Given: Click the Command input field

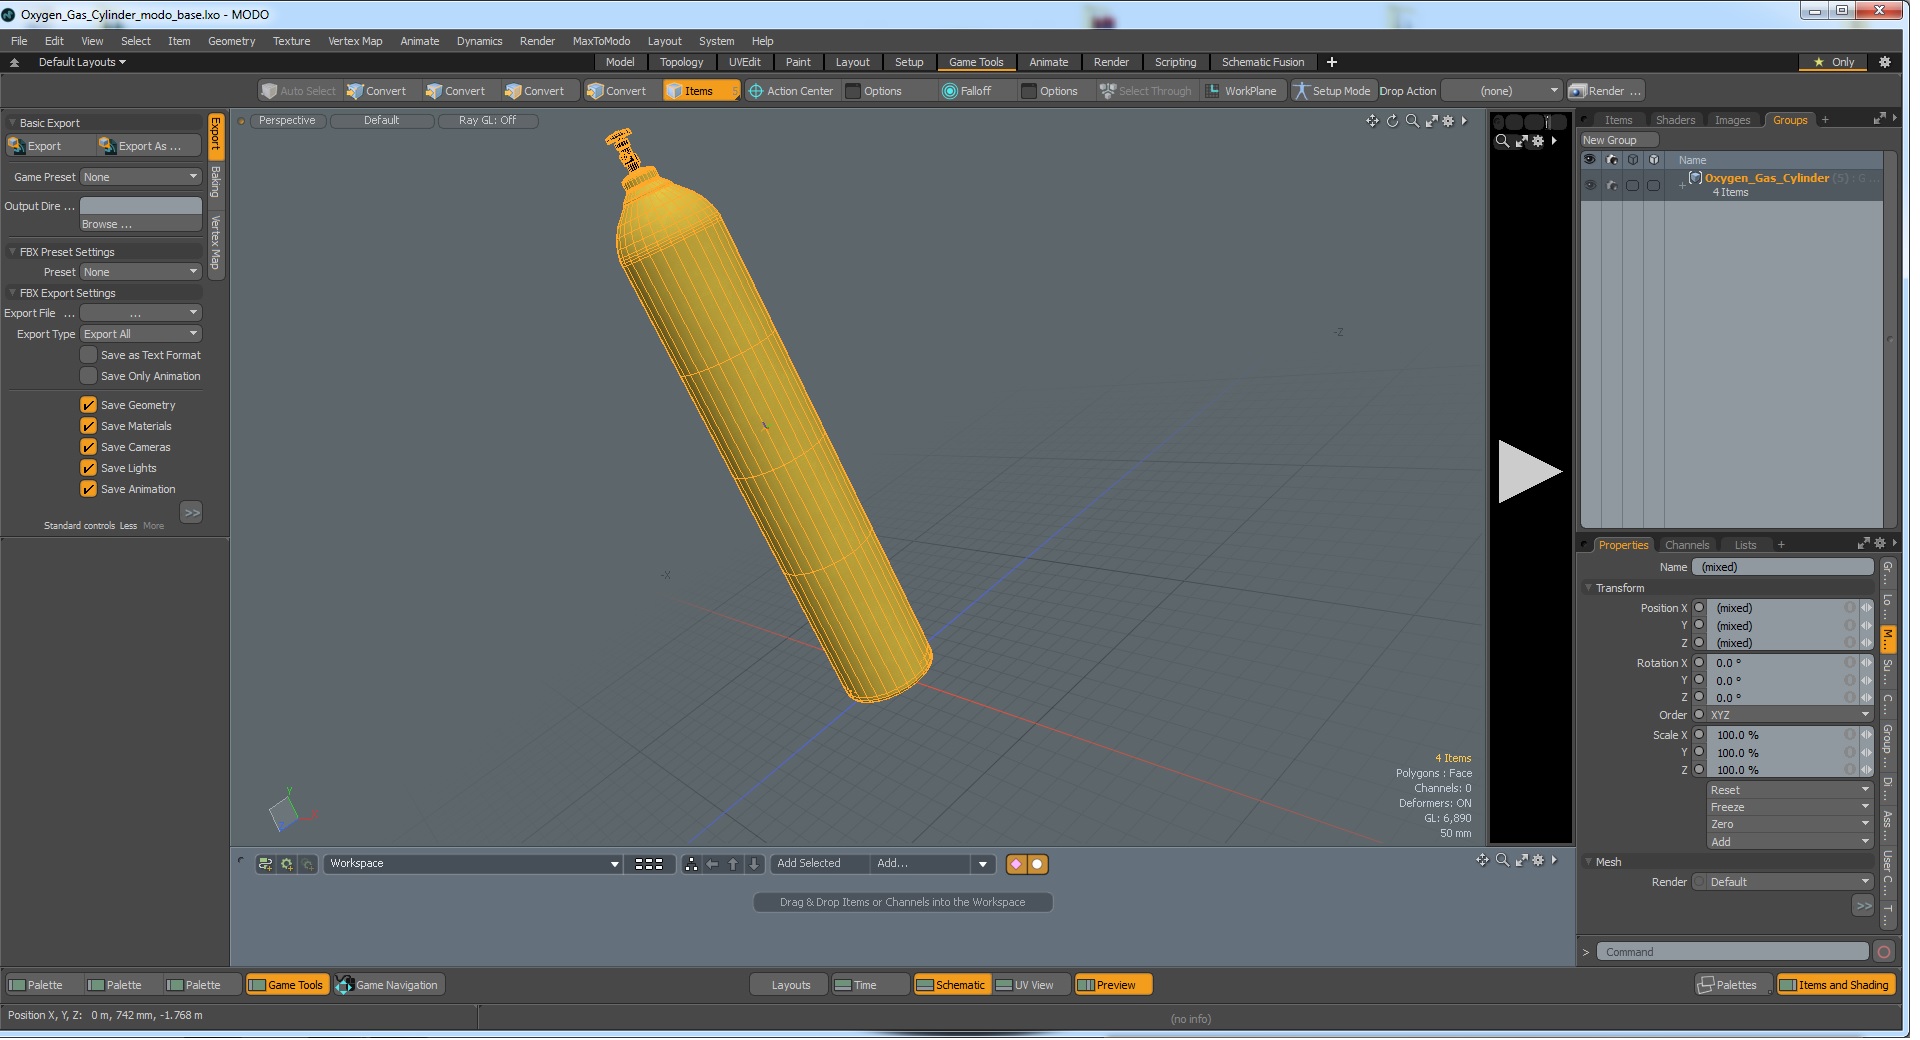Looking at the screenshot, I should [x=1732, y=952].
